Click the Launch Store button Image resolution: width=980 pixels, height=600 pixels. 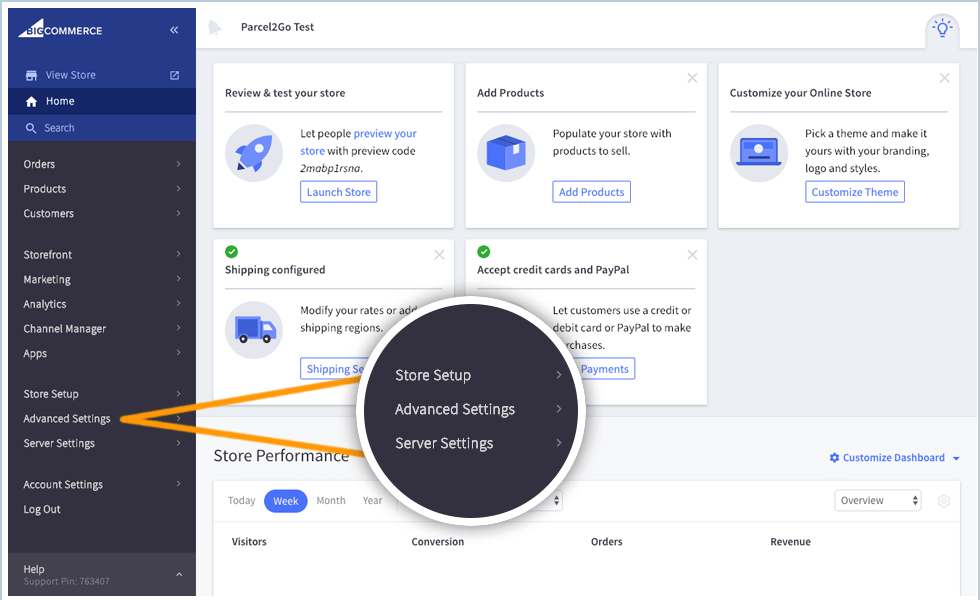(x=338, y=190)
